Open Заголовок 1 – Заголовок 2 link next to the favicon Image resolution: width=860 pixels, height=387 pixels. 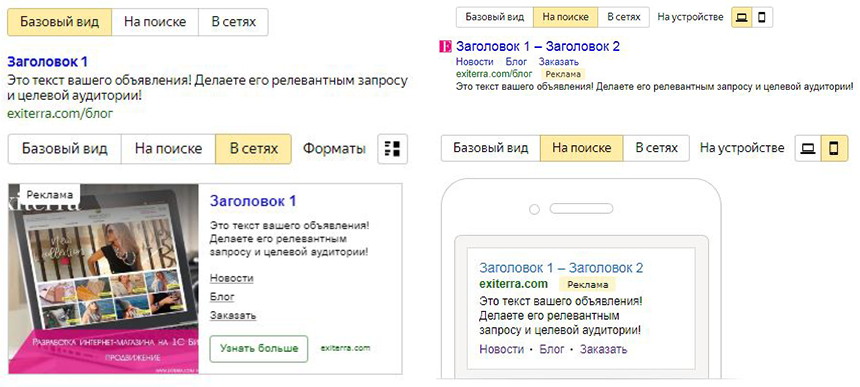click(x=538, y=47)
